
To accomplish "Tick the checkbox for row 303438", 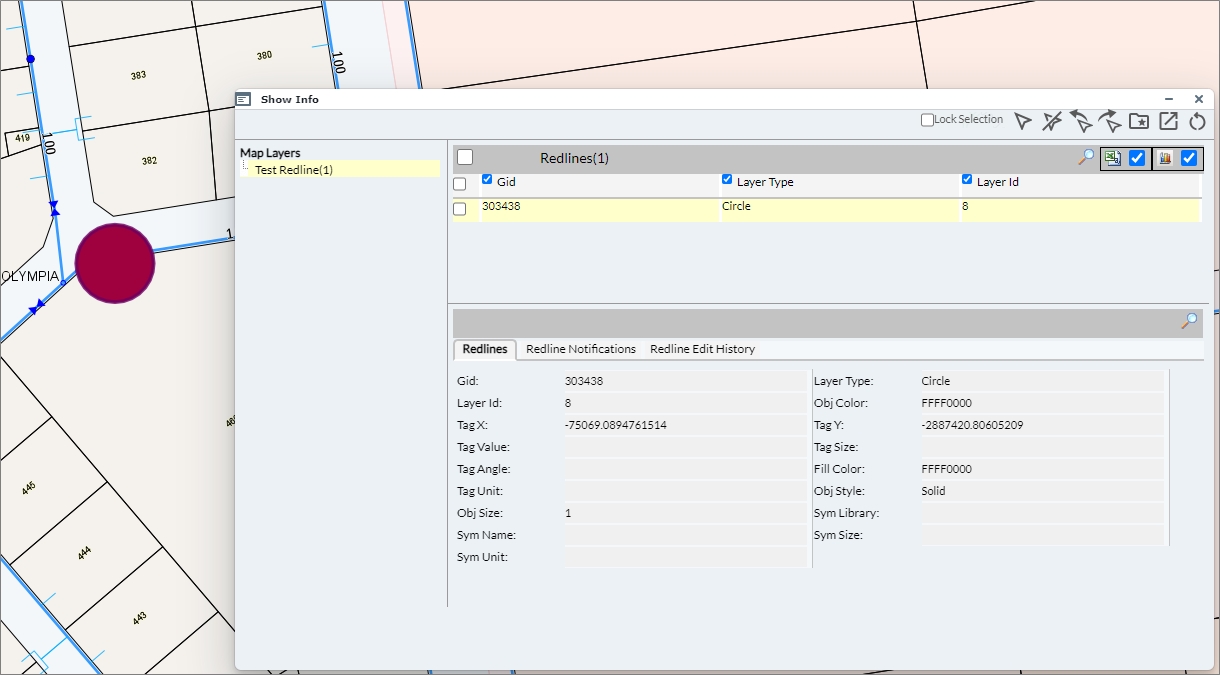I will 460,209.
